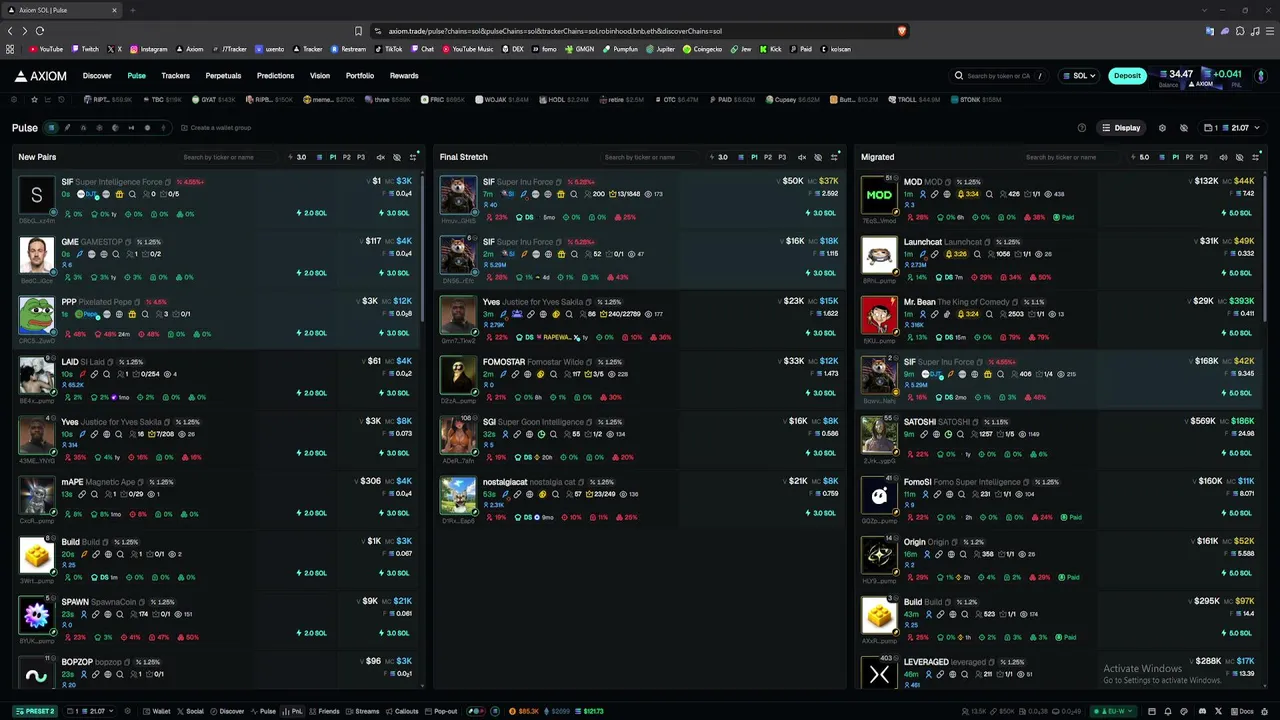The height and width of the screenshot is (720, 1280).
Task: Open the Perpetuals navigation tab
Action: click(x=223, y=76)
